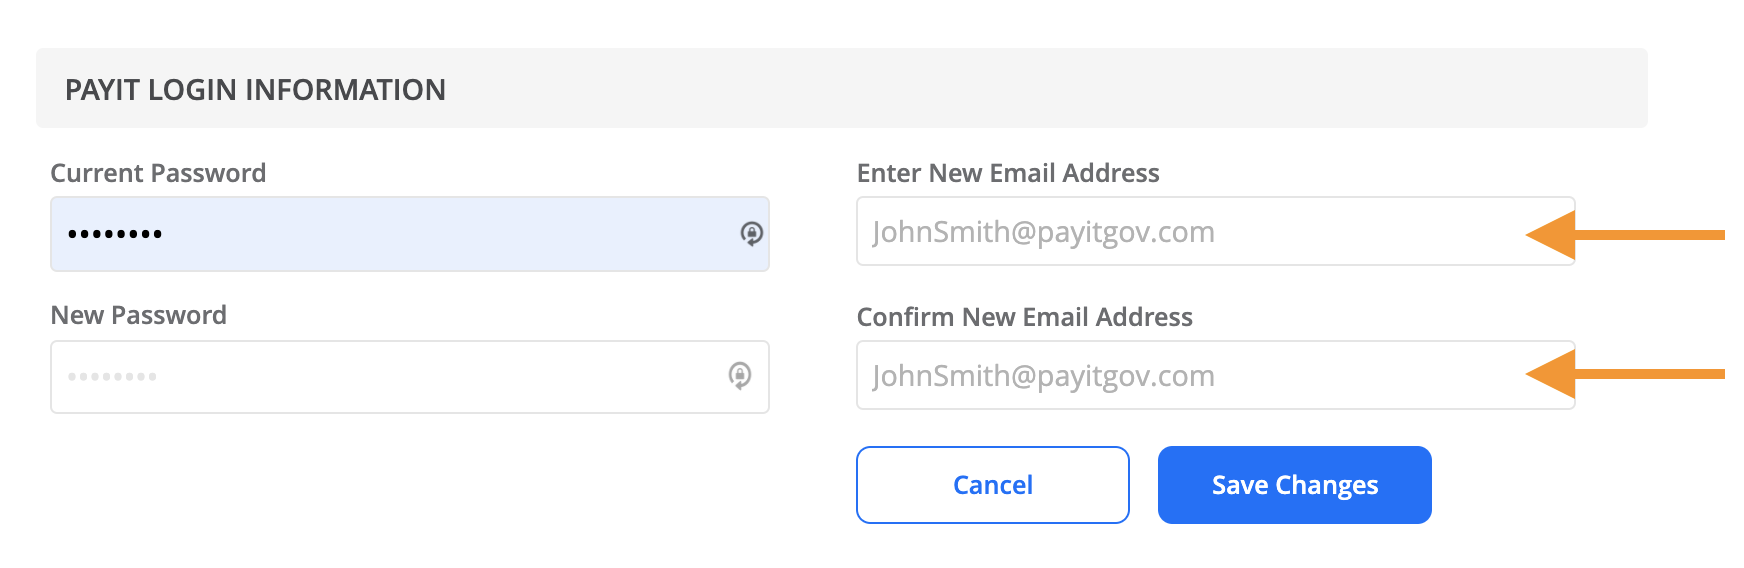This screenshot has width=1744, height=568.
Task: Click the Save Changes button
Action: click(1295, 485)
